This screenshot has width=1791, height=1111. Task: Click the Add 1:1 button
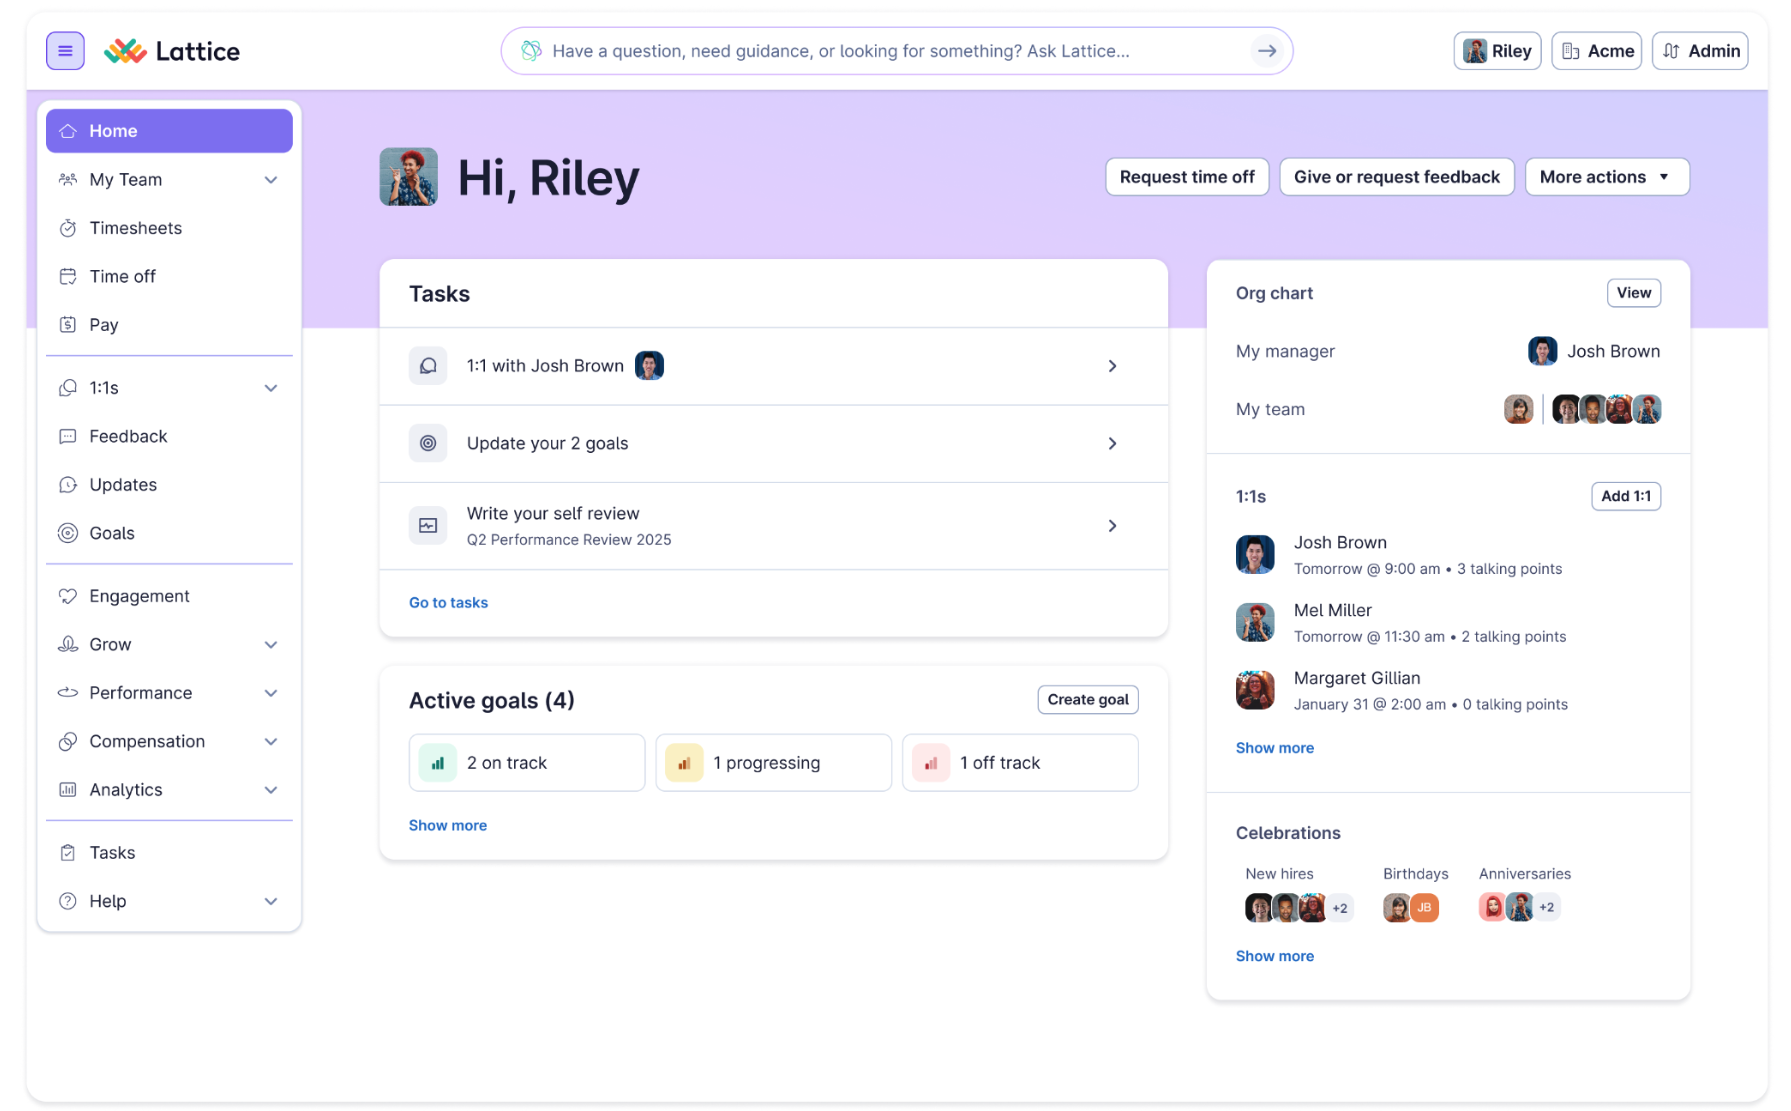point(1626,496)
